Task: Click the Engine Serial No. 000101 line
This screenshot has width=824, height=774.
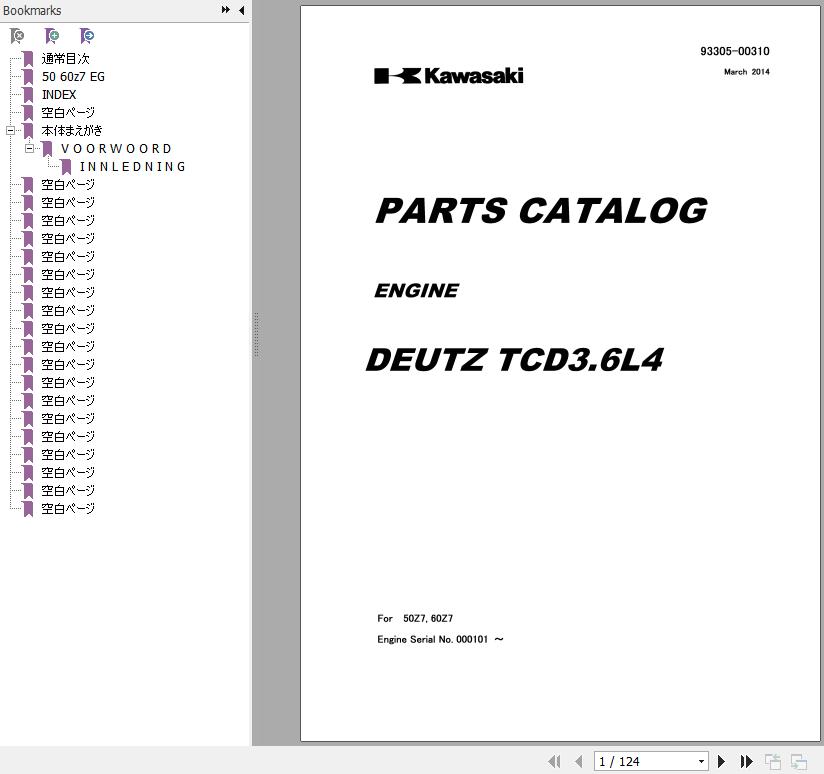Action: 440,639
